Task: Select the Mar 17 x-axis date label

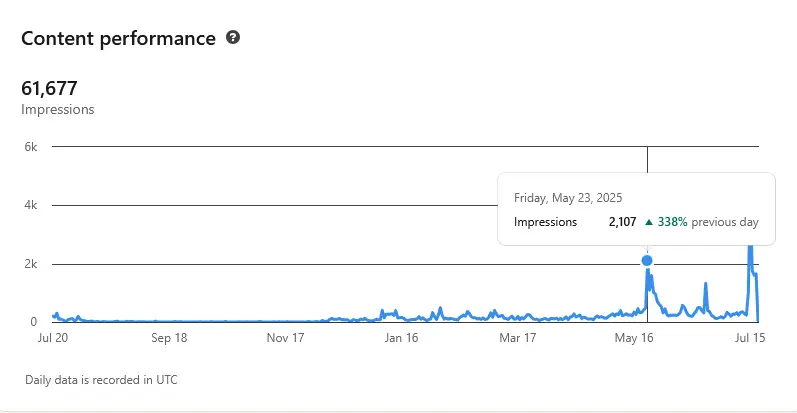Action: pyautogui.click(x=517, y=338)
